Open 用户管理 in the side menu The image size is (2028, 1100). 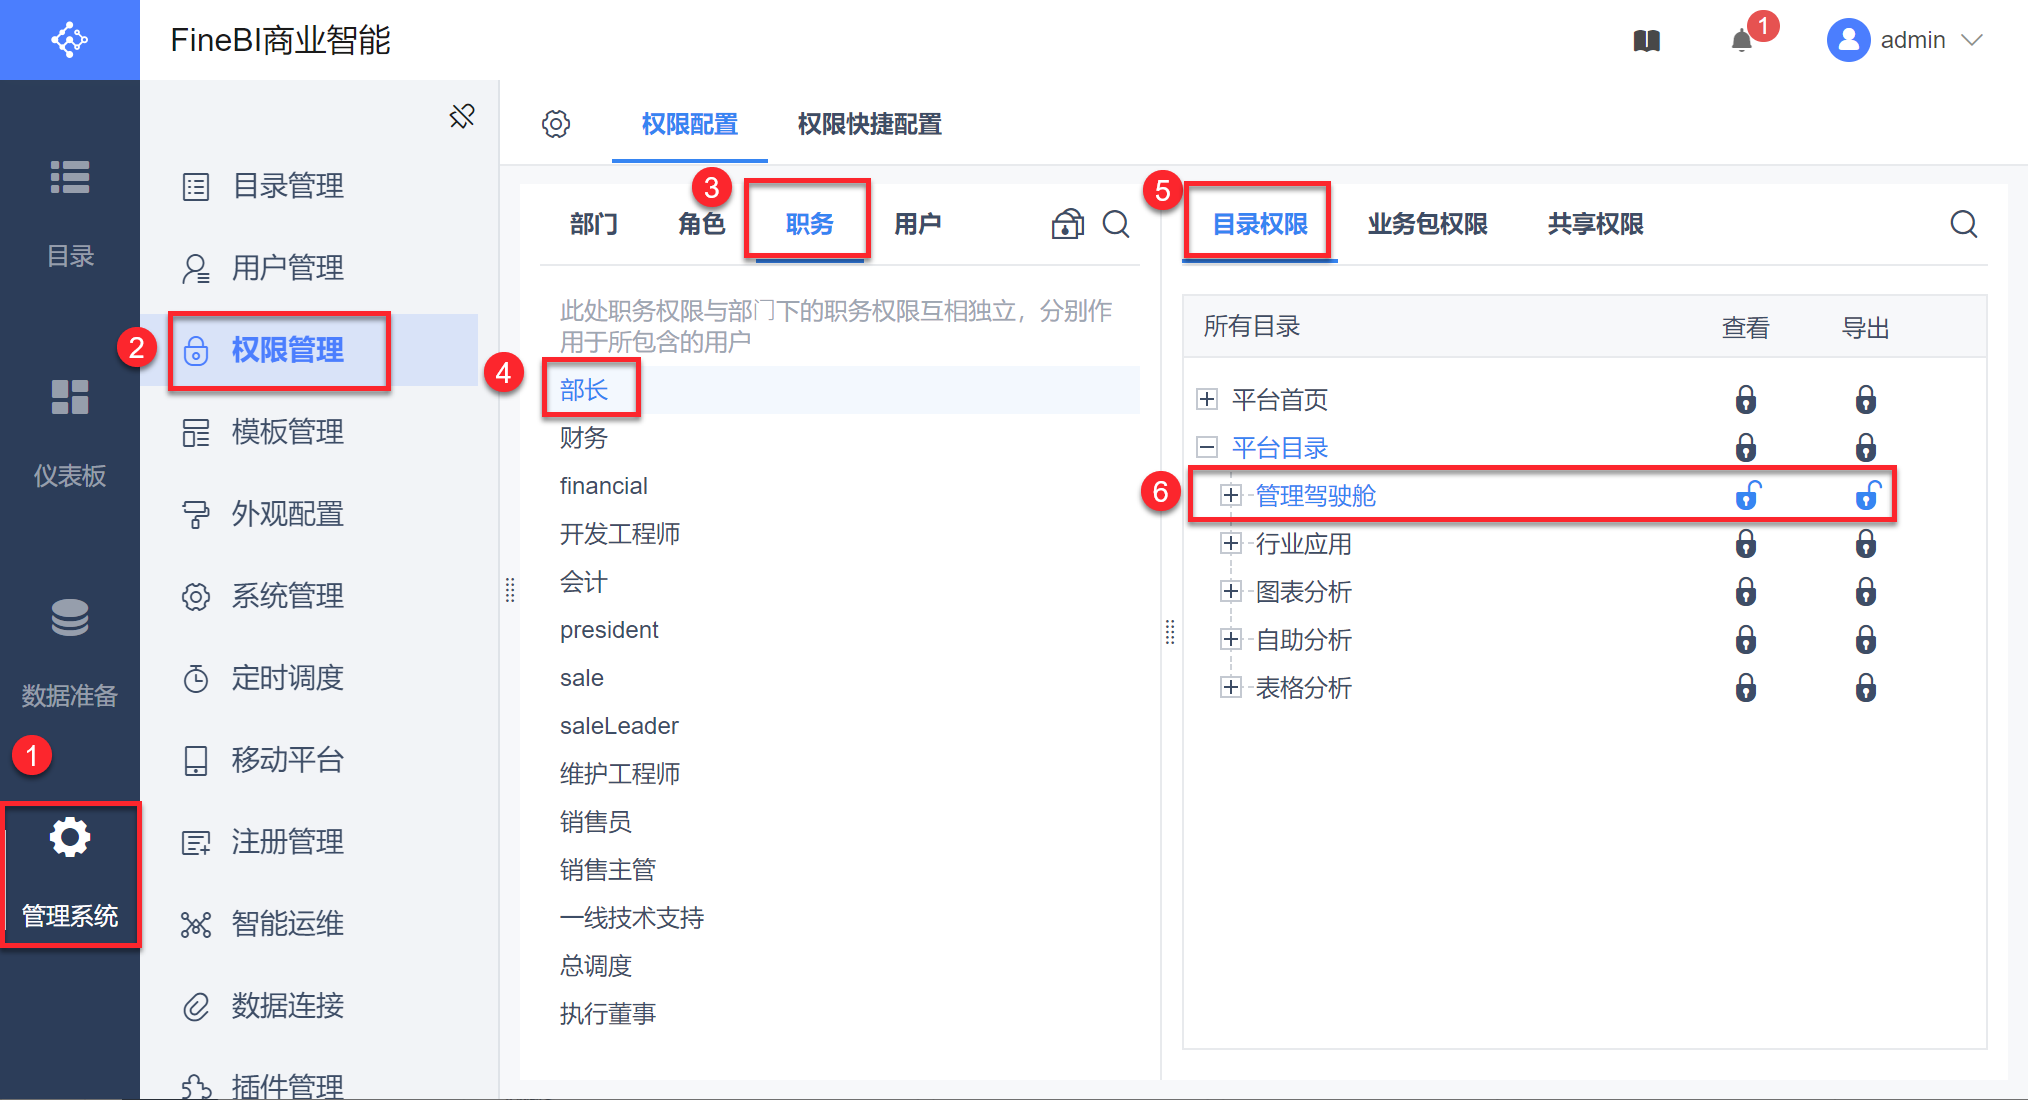288,268
